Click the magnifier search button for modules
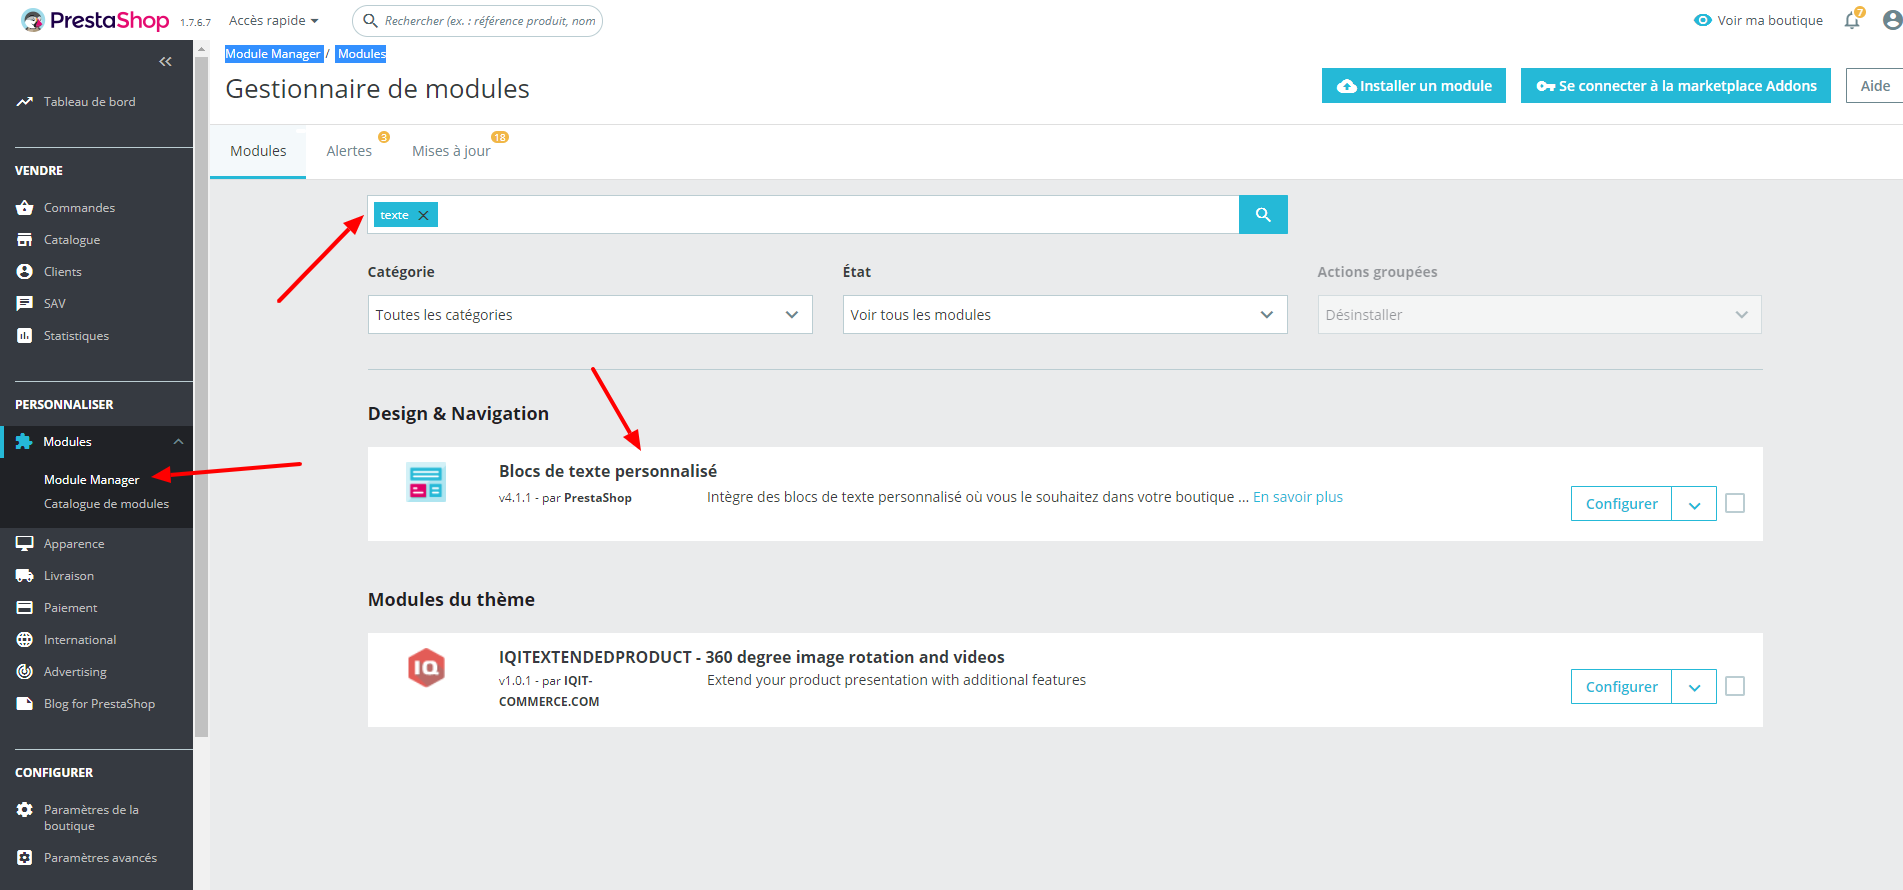 (1263, 215)
